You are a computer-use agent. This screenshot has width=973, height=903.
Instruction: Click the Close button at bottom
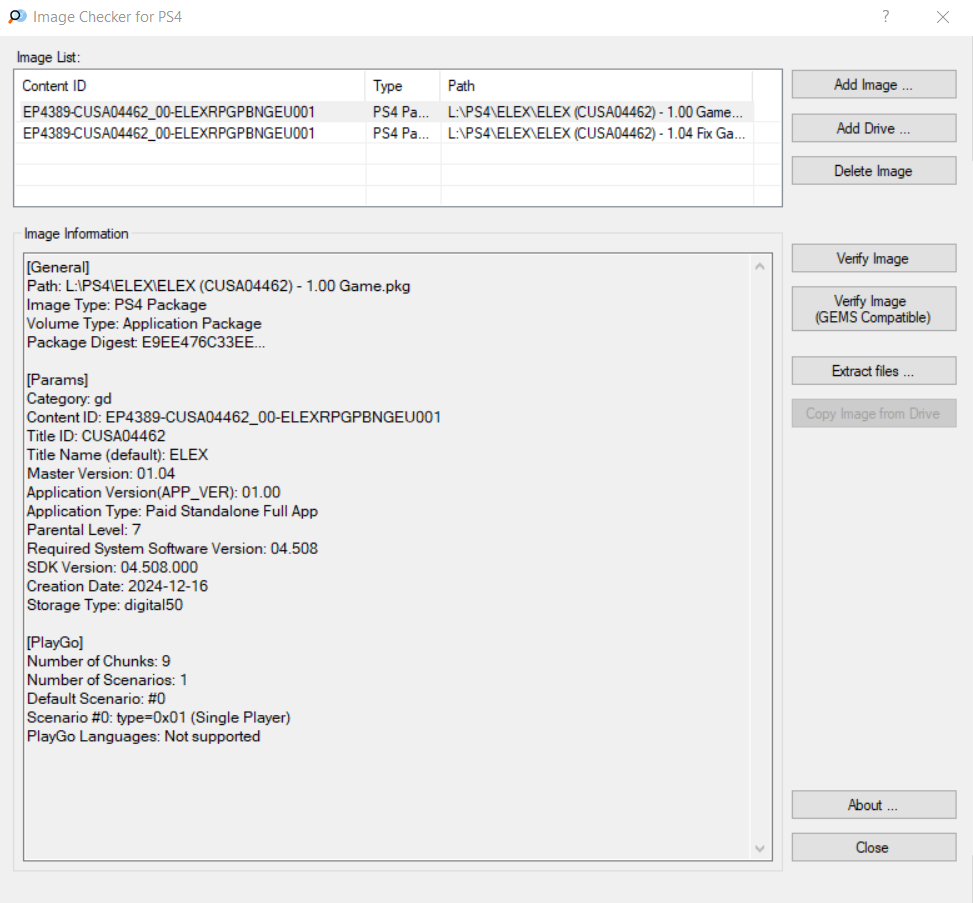click(873, 847)
